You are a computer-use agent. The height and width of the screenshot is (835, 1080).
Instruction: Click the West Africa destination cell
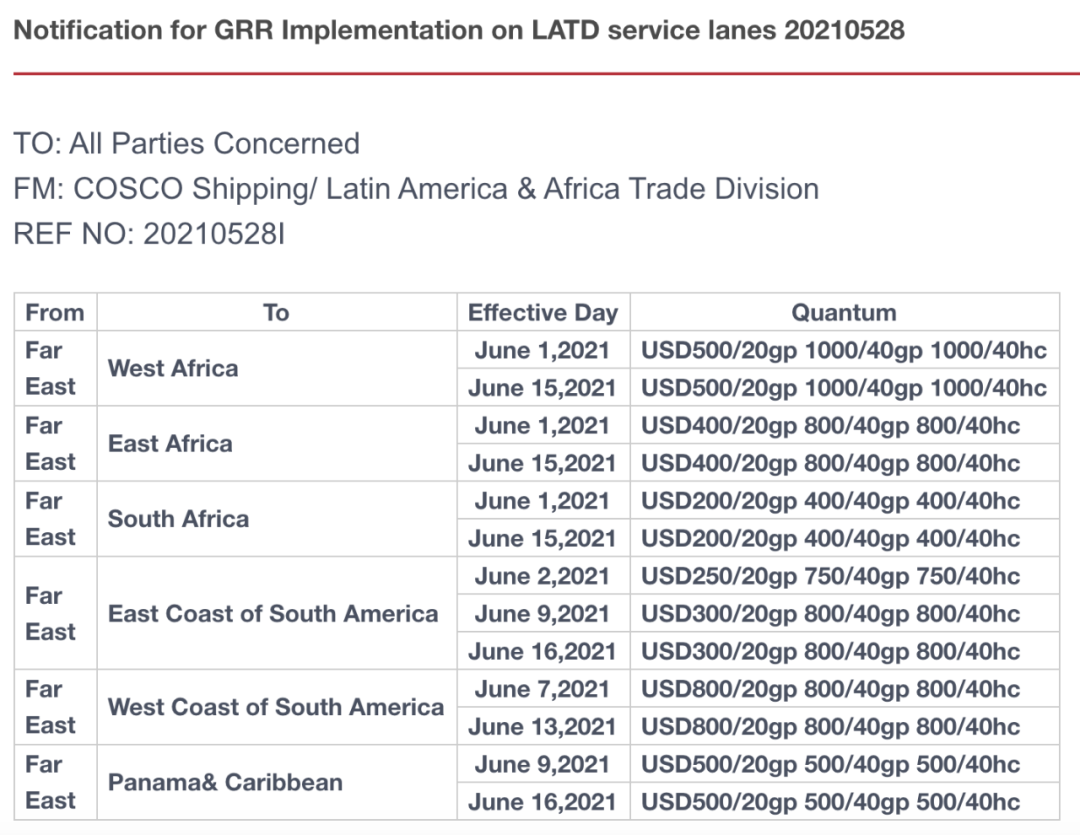[x=173, y=368]
